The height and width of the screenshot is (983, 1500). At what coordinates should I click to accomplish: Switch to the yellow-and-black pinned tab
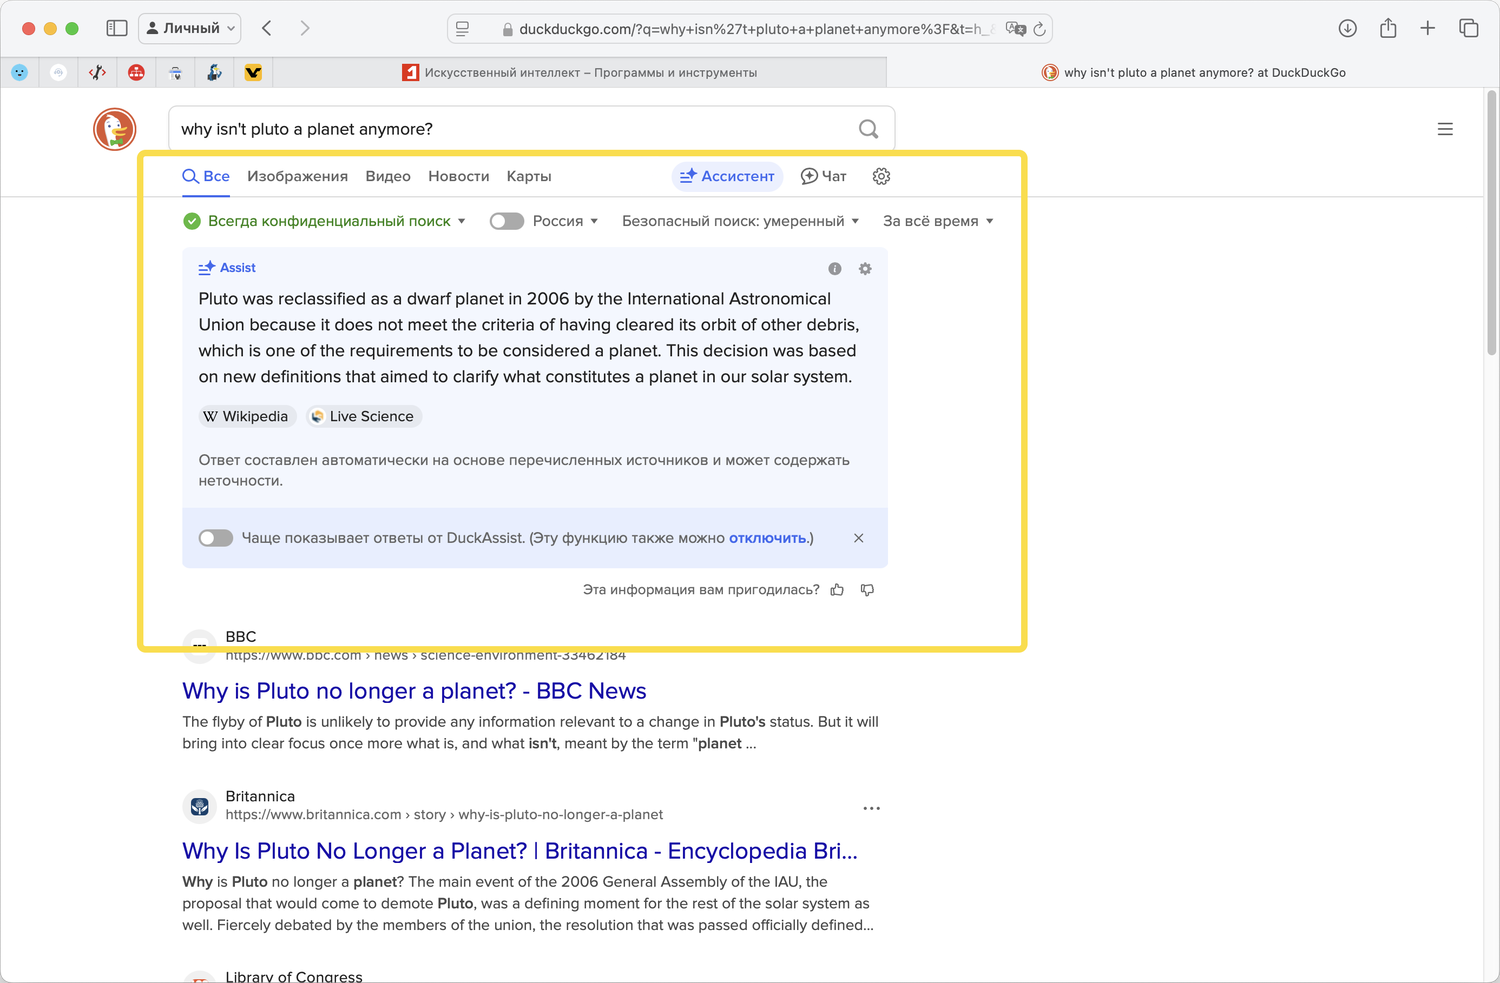click(x=253, y=72)
